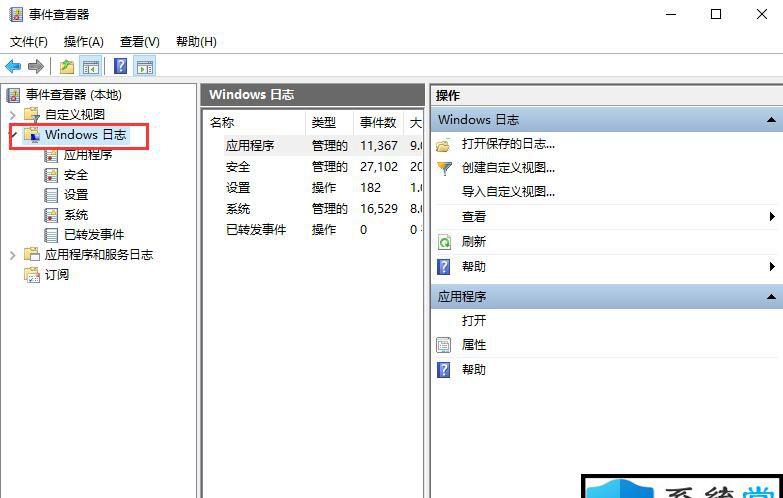Sort by the 名称 column header
The height and width of the screenshot is (498, 783).
pos(255,122)
